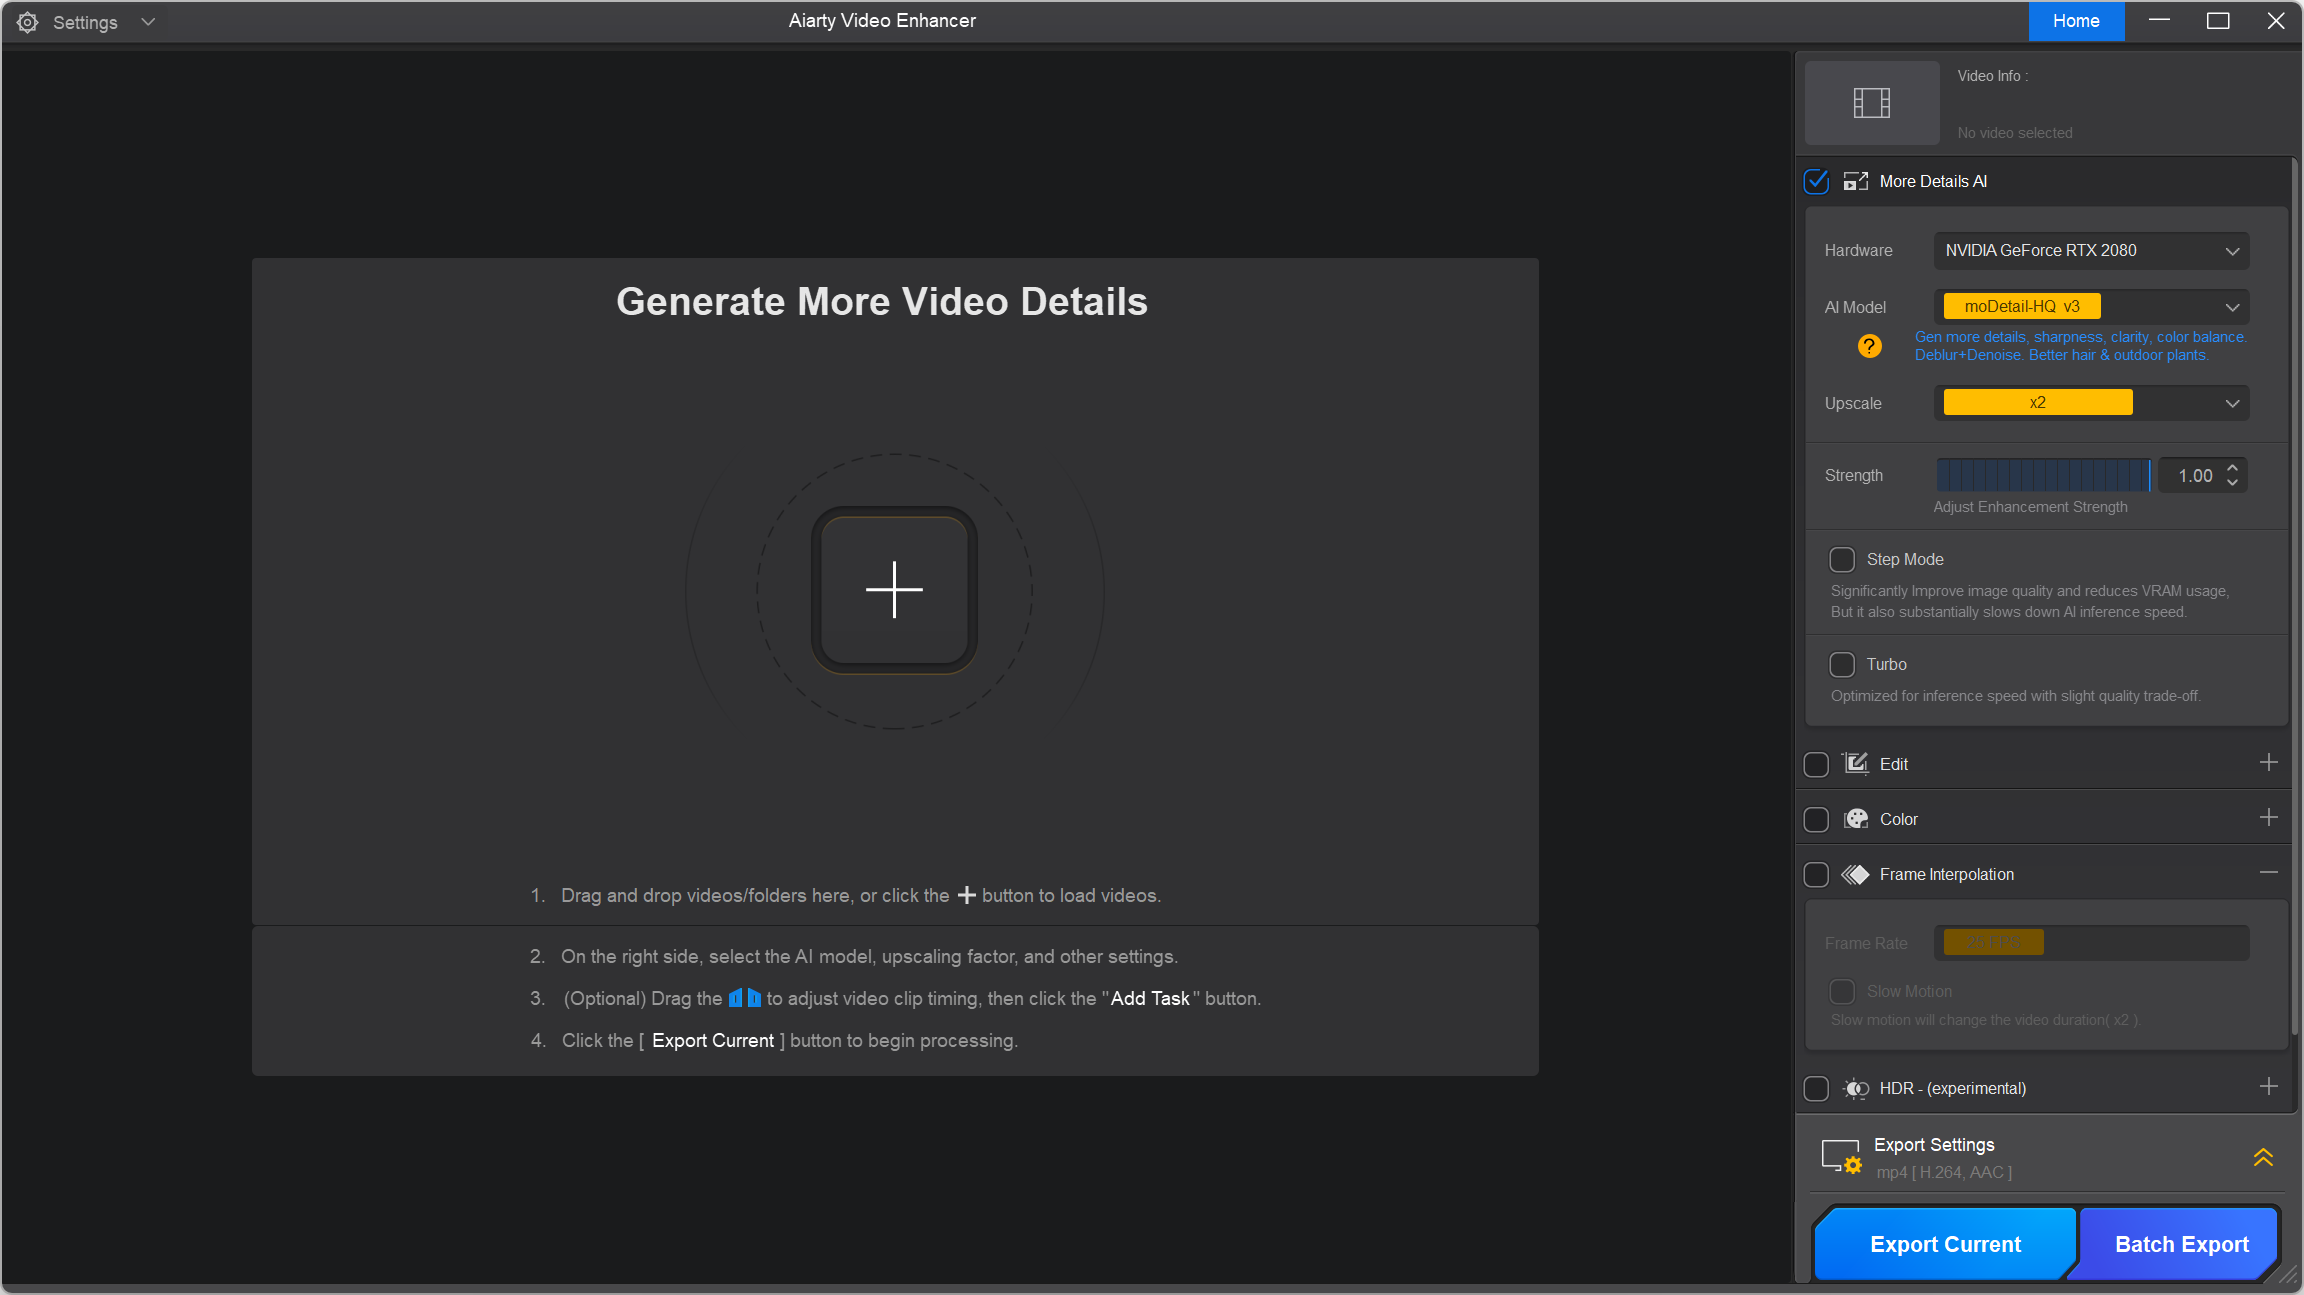The width and height of the screenshot is (2304, 1295).
Task: Open the Hardware GPU dropdown
Action: (2091, 250)
